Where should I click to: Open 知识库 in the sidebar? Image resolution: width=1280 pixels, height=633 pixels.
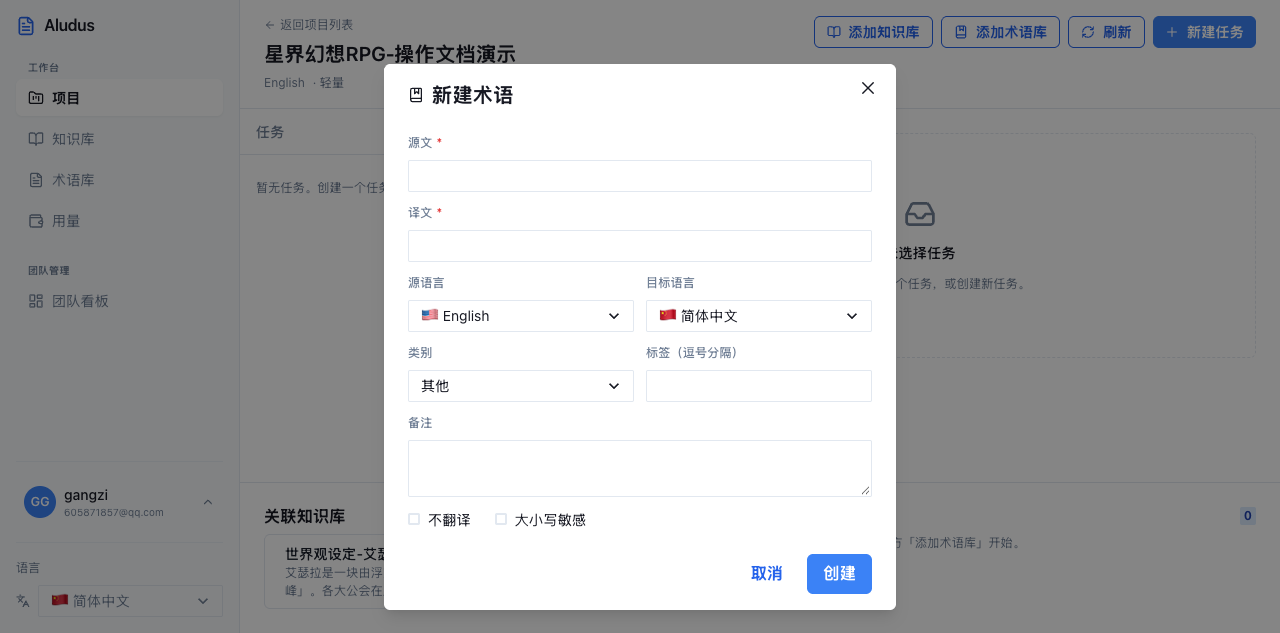tap(119, 139)
